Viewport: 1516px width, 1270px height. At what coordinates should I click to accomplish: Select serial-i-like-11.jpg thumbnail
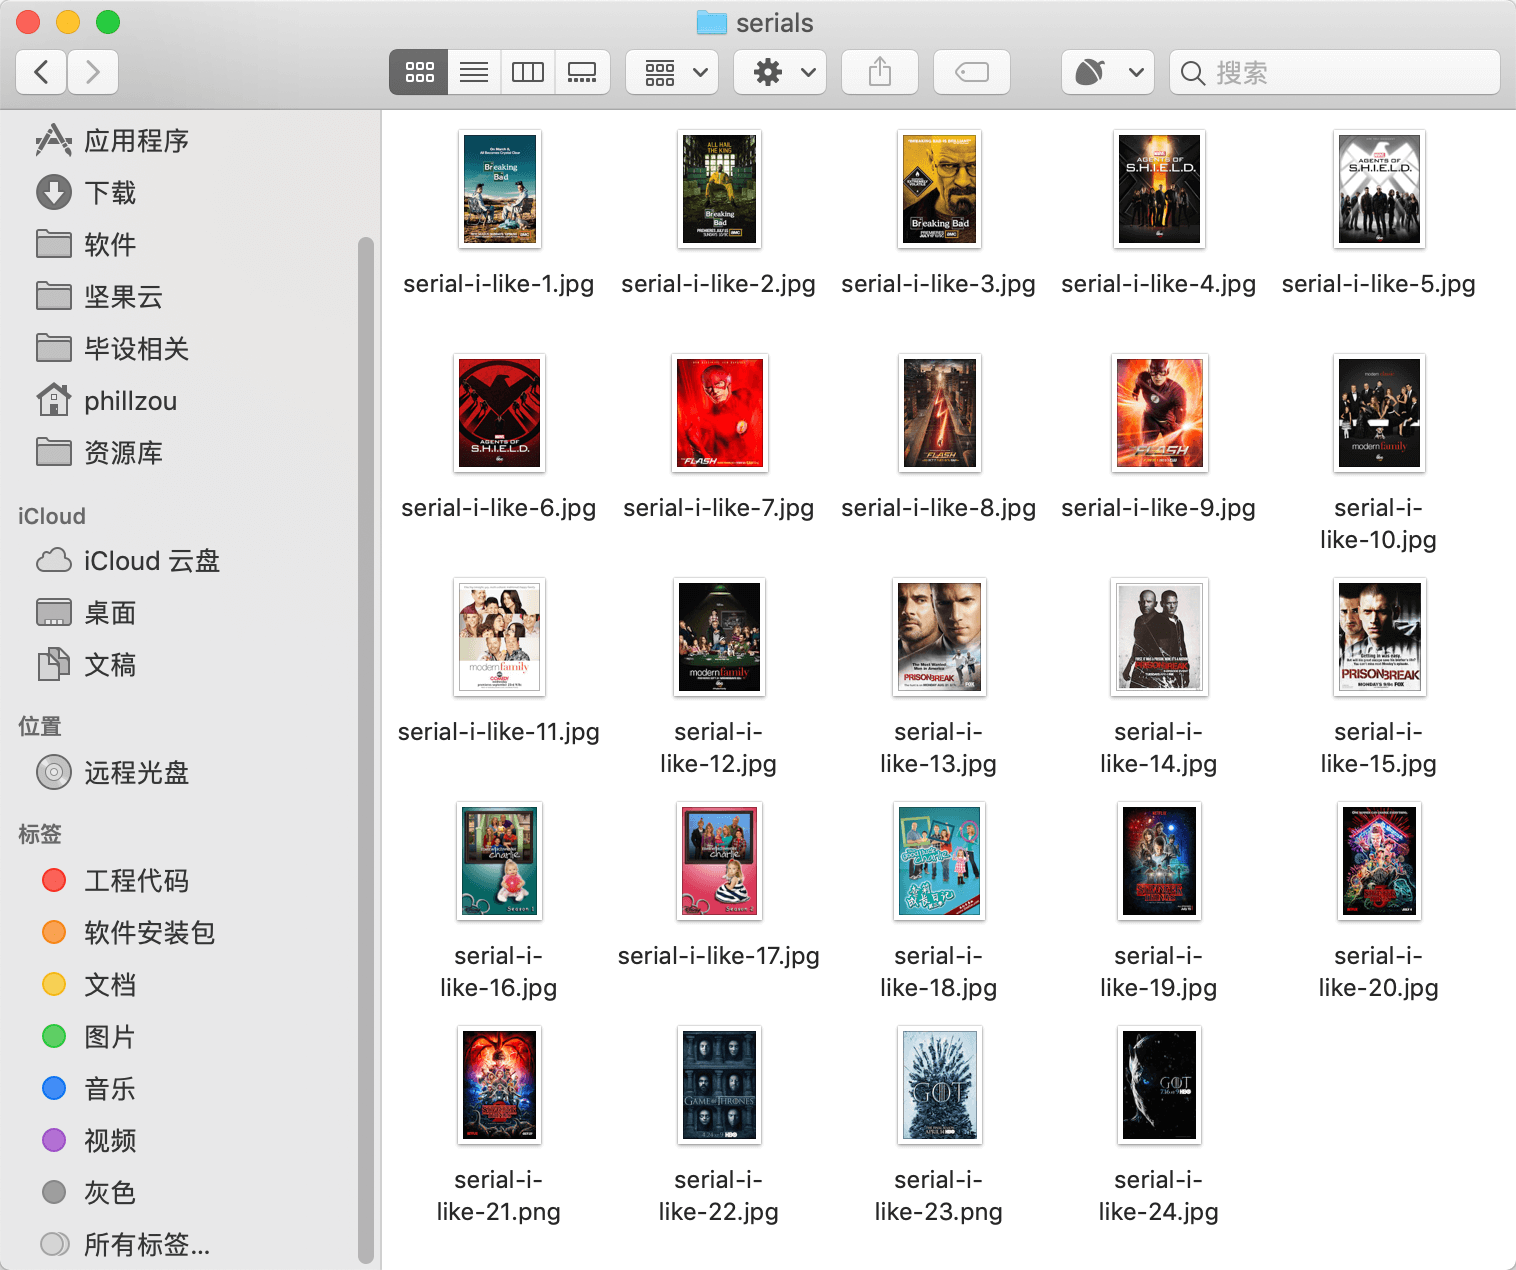tap(499, 637)
